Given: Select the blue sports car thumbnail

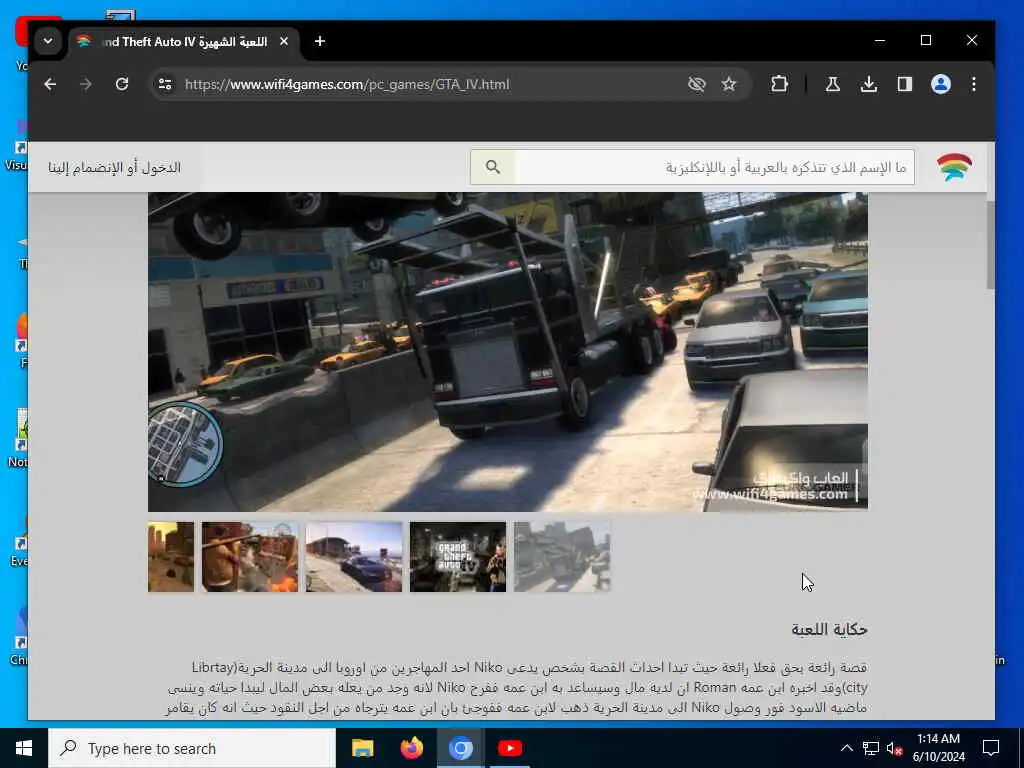Looking at the screenshot, I should [x=354, y=557].
